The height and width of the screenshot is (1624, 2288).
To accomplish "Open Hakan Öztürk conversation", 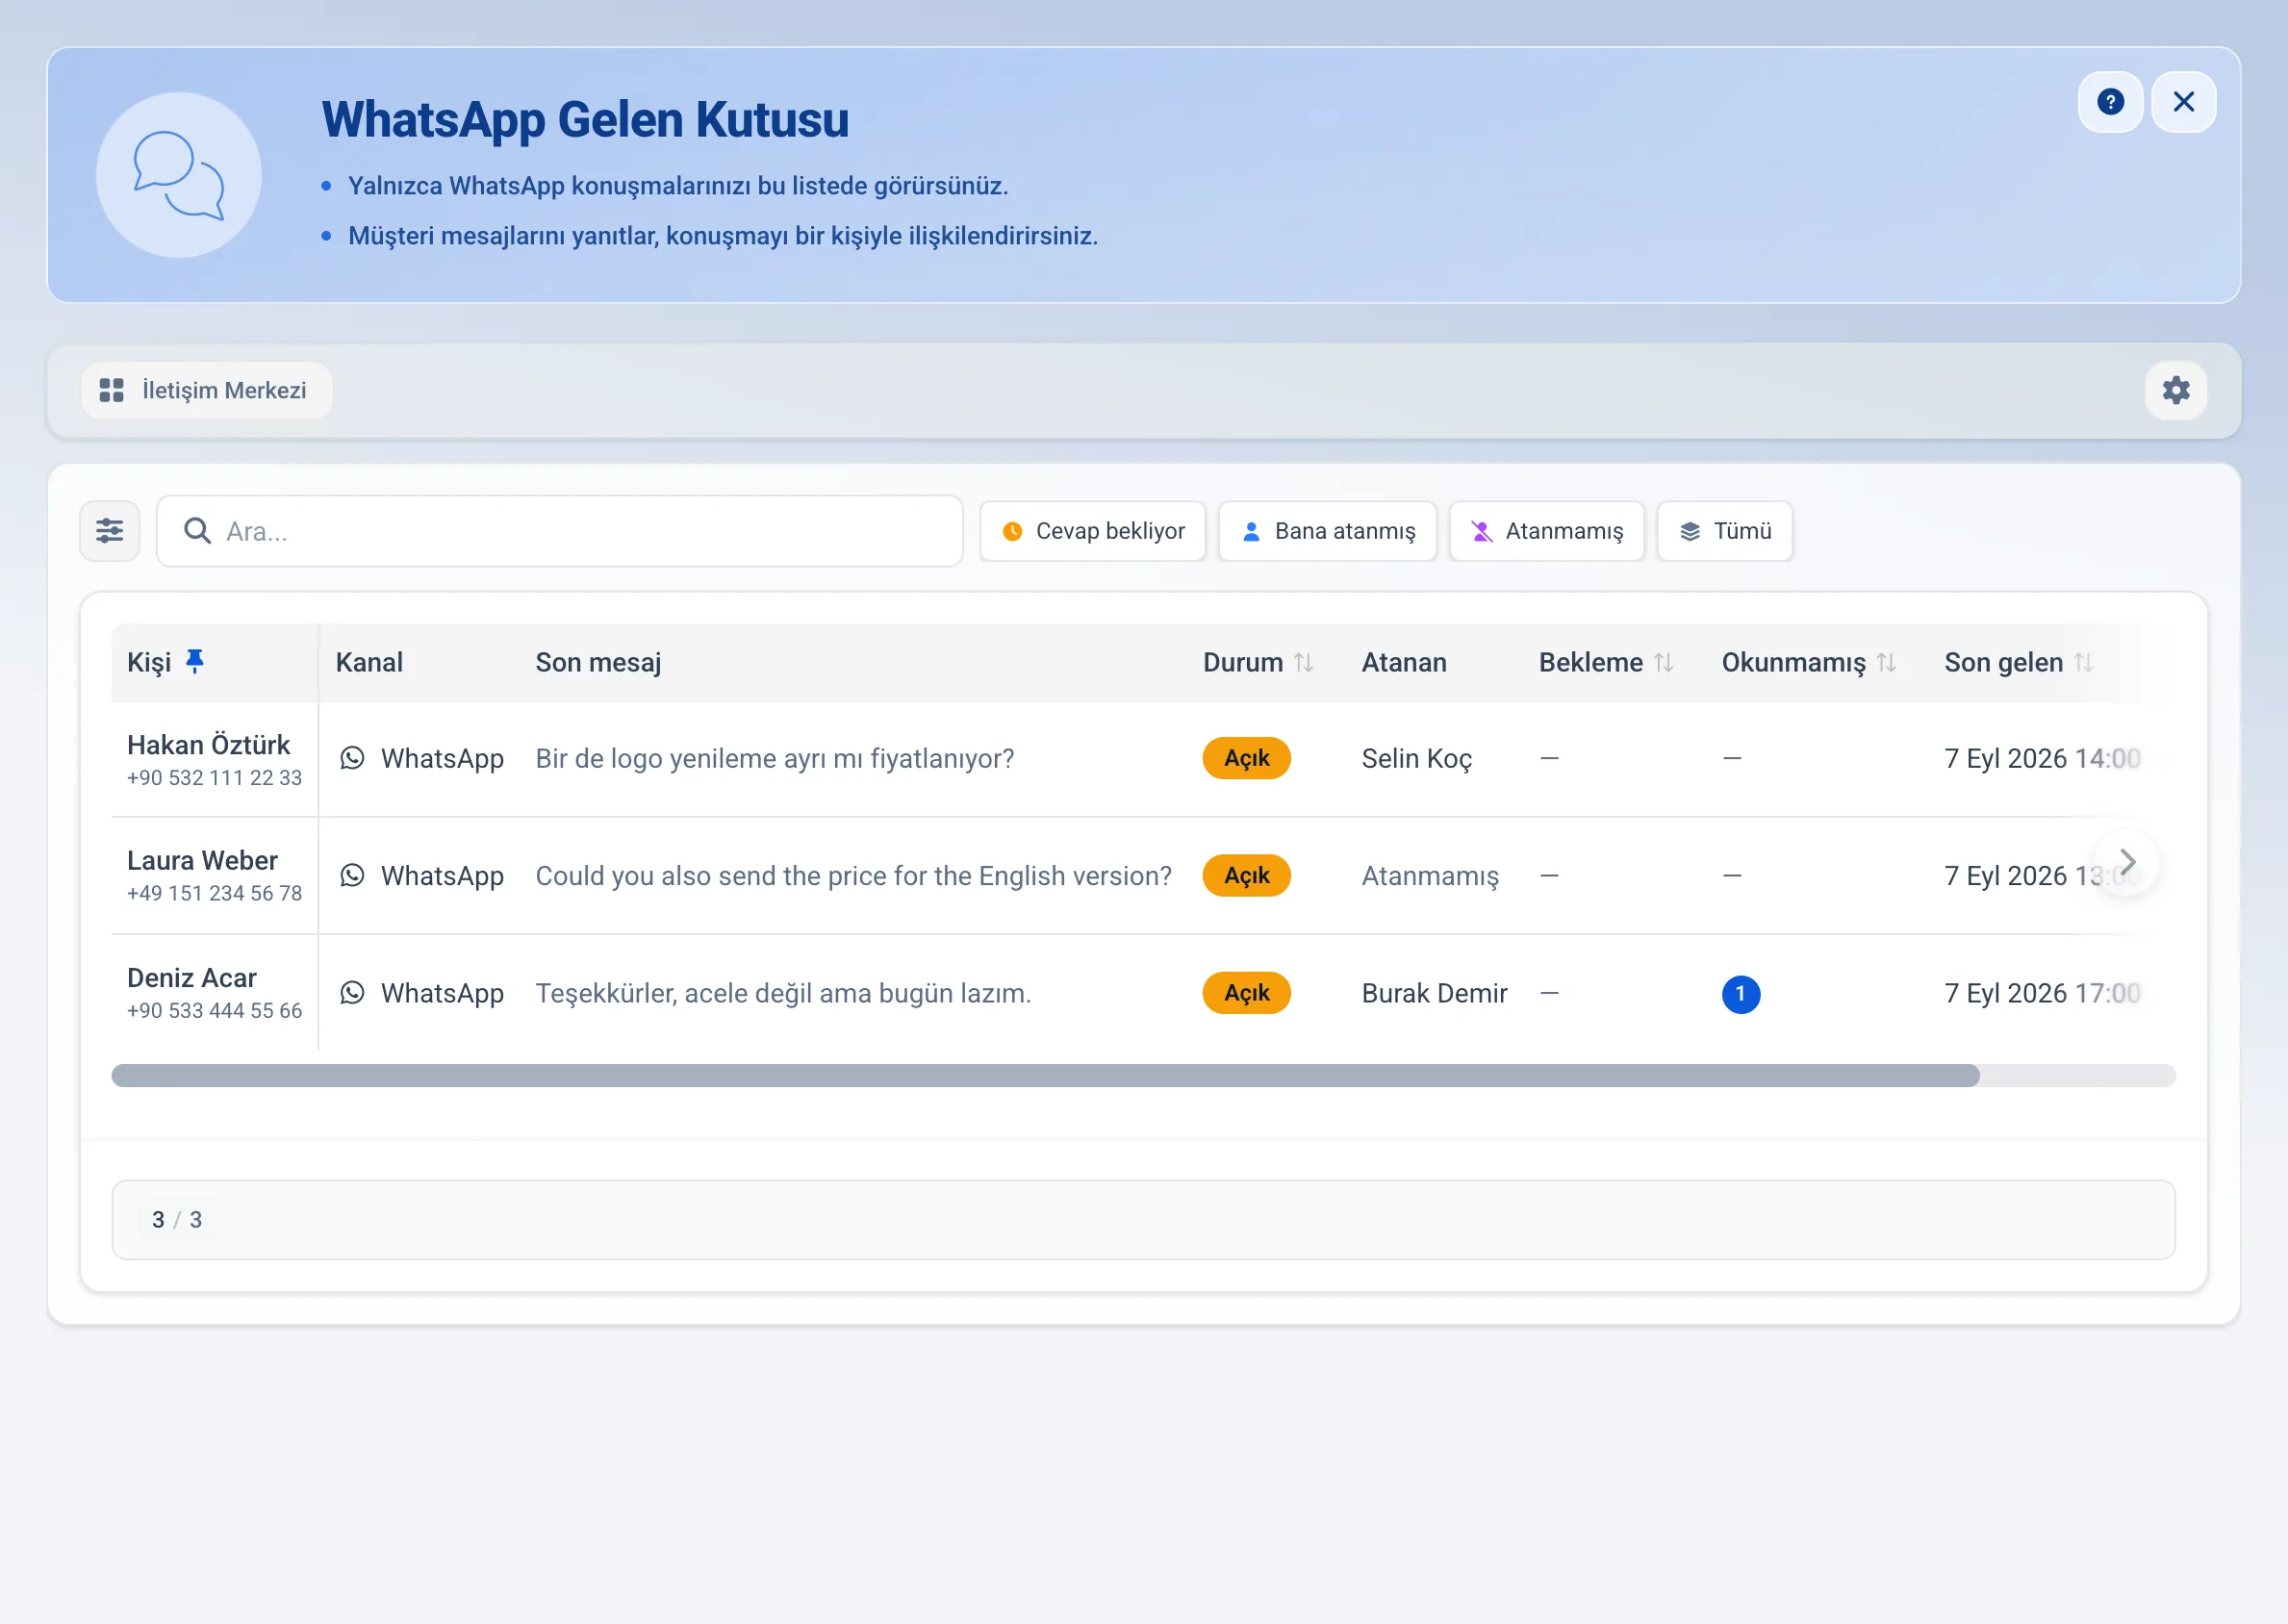I will coord(208,745).
